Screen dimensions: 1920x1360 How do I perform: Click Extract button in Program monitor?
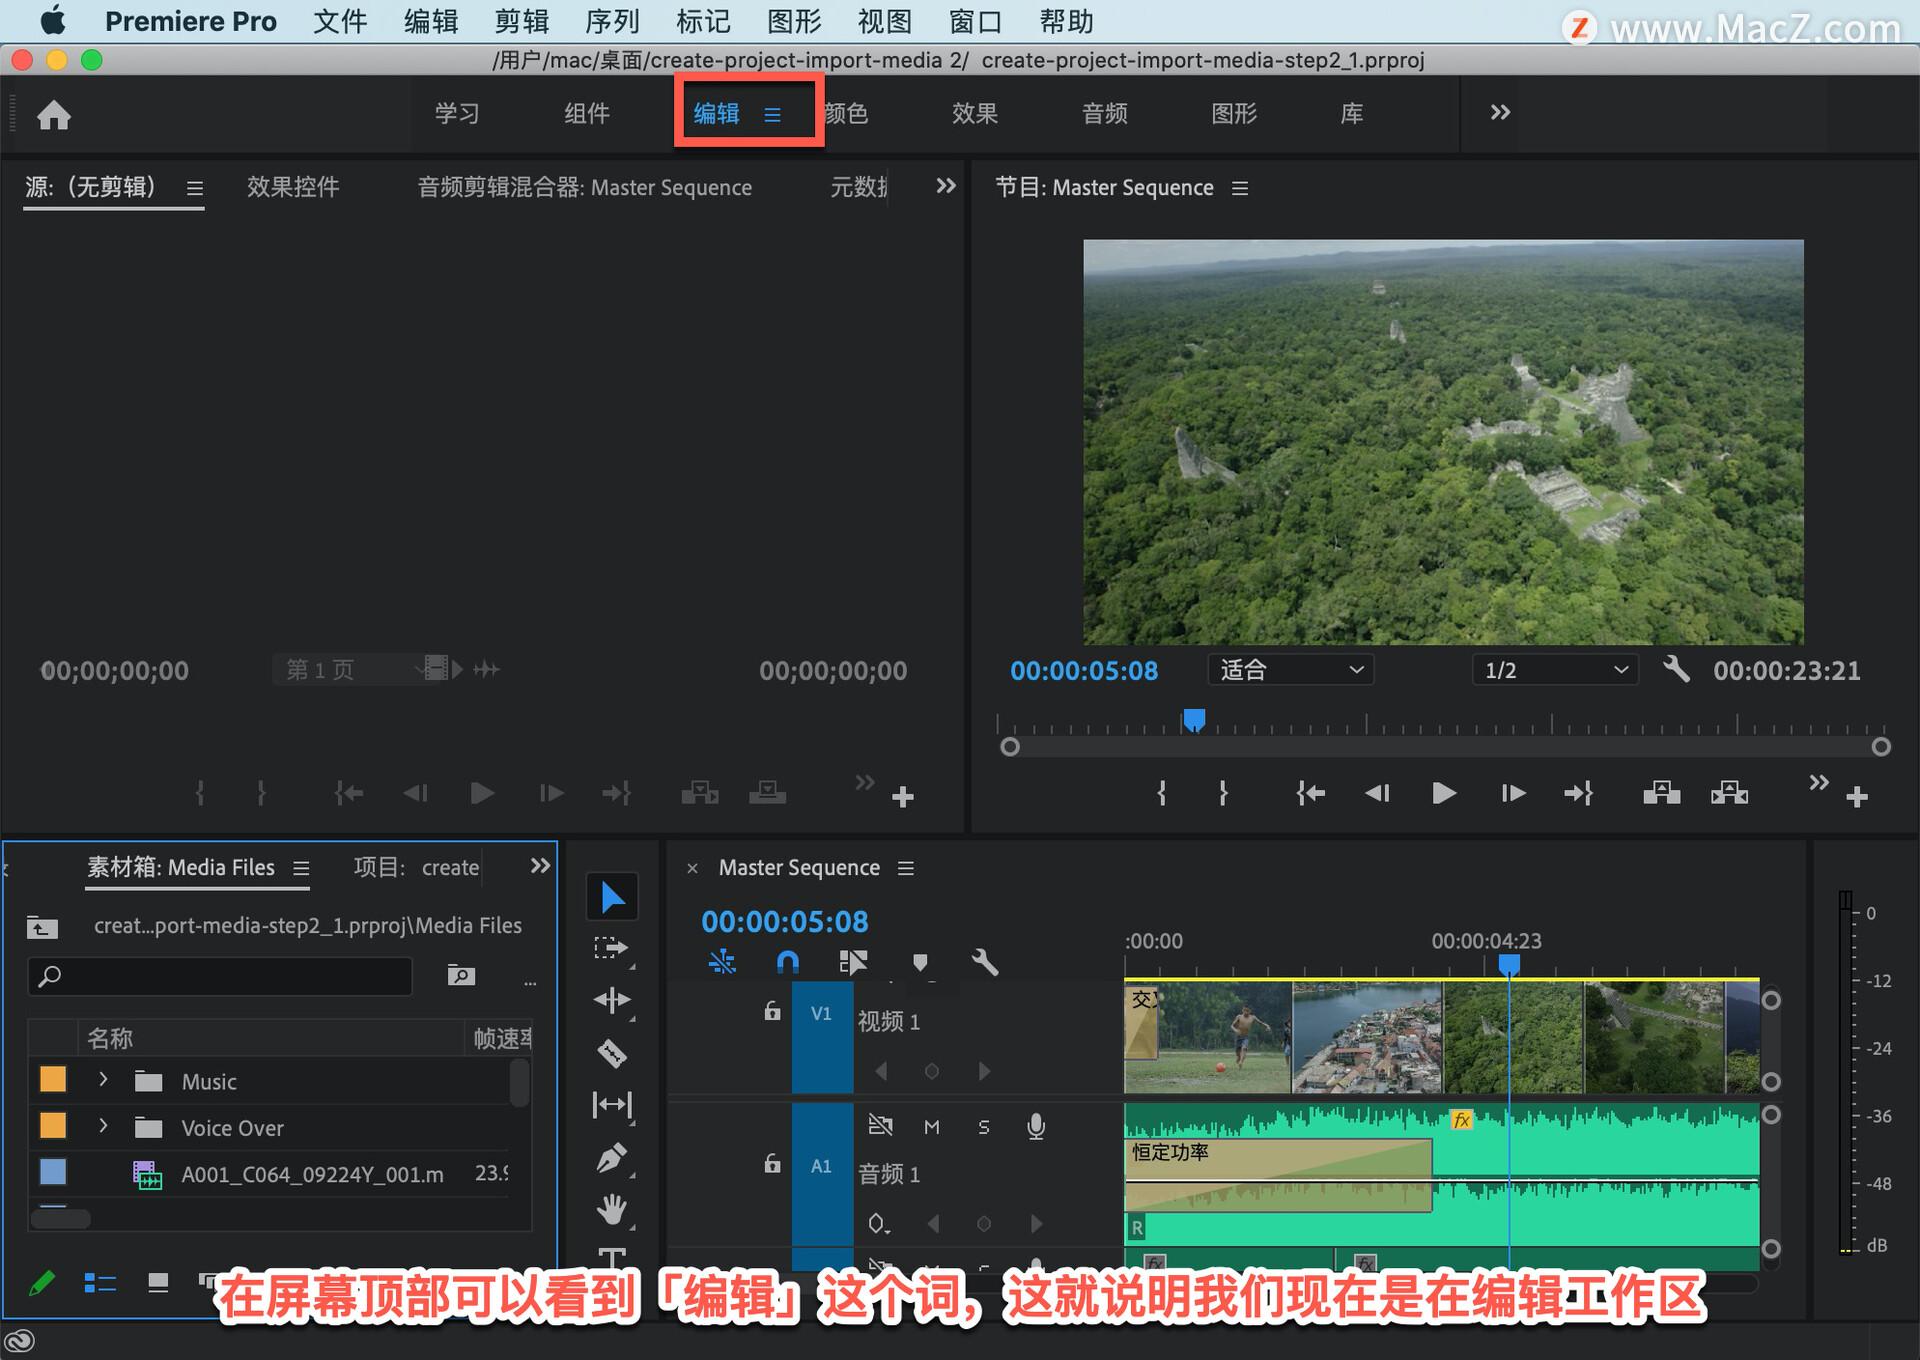[1729, 793]
